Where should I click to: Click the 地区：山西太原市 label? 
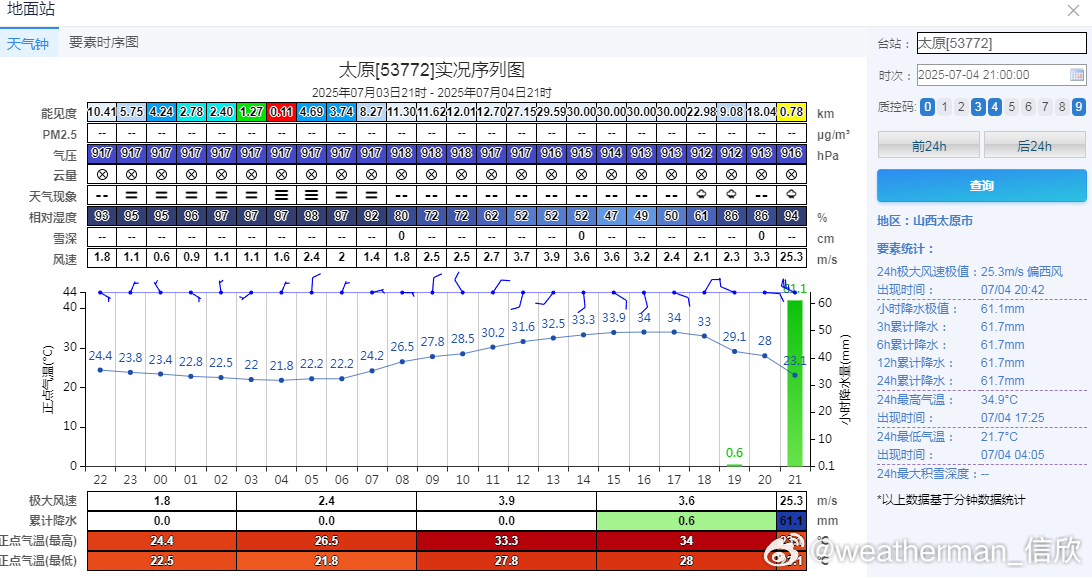point(925,221)
